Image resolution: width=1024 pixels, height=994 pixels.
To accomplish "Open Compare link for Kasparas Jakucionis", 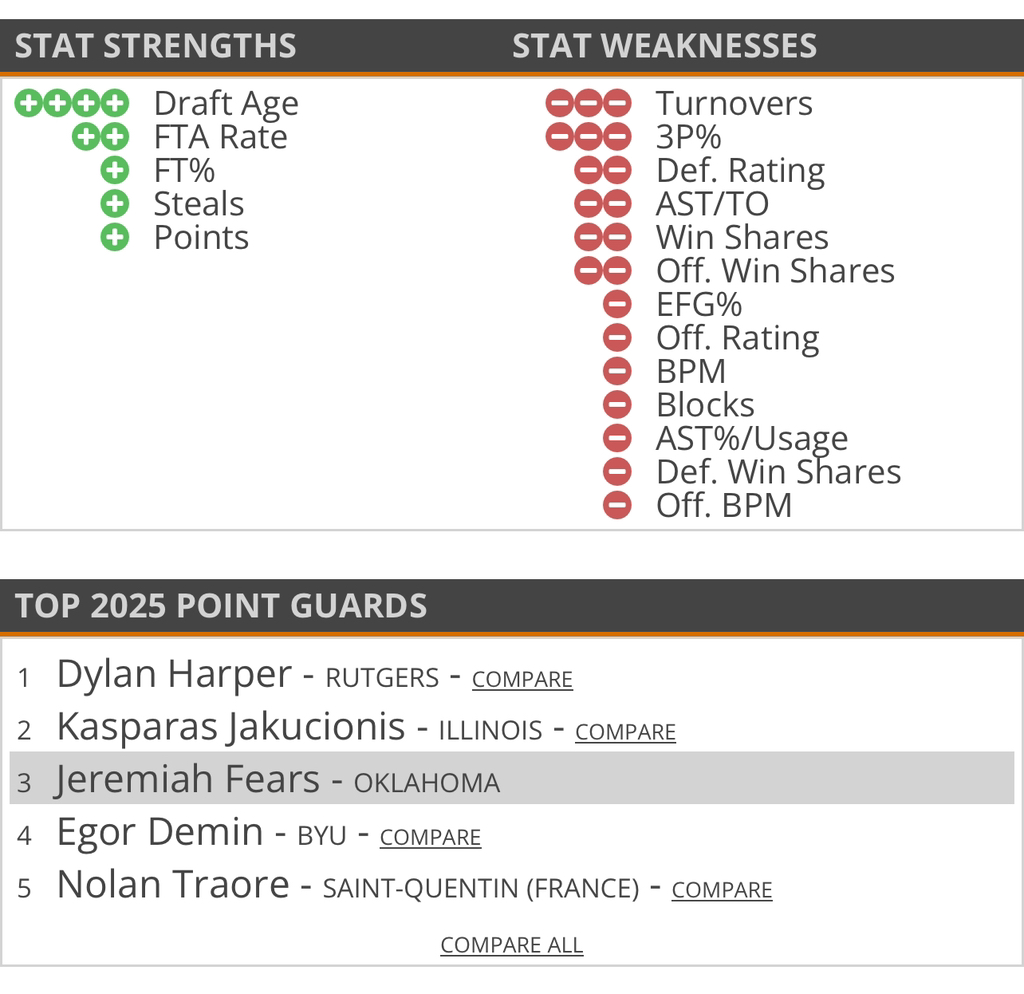I will (x=625, y=733).
